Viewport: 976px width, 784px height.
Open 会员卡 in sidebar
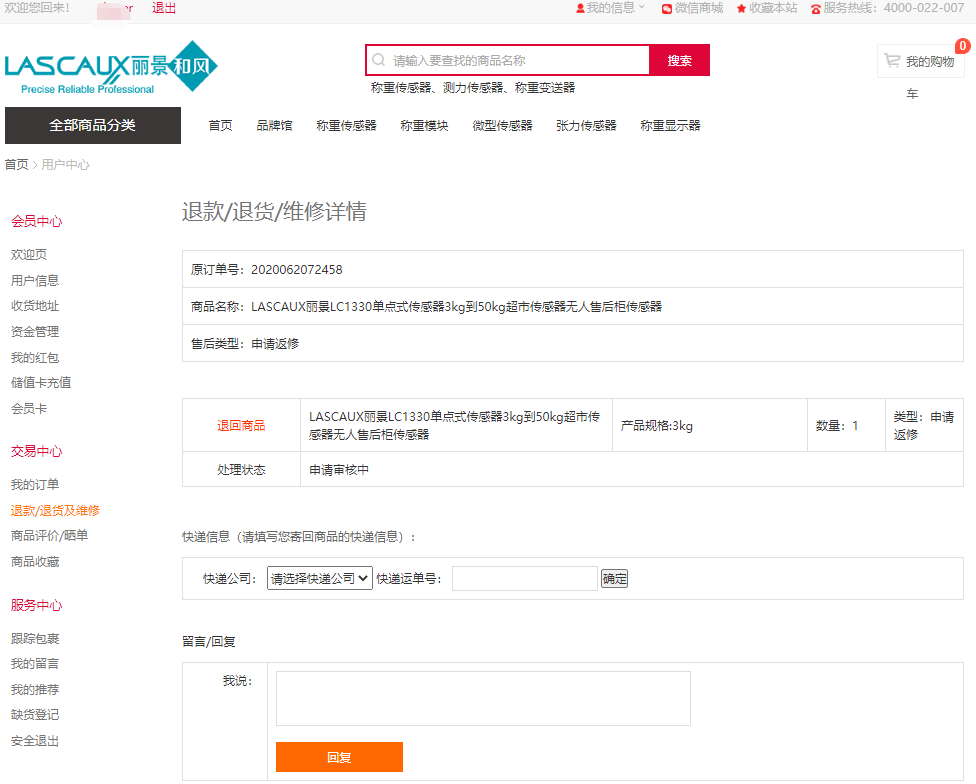(x=29, y=409)
